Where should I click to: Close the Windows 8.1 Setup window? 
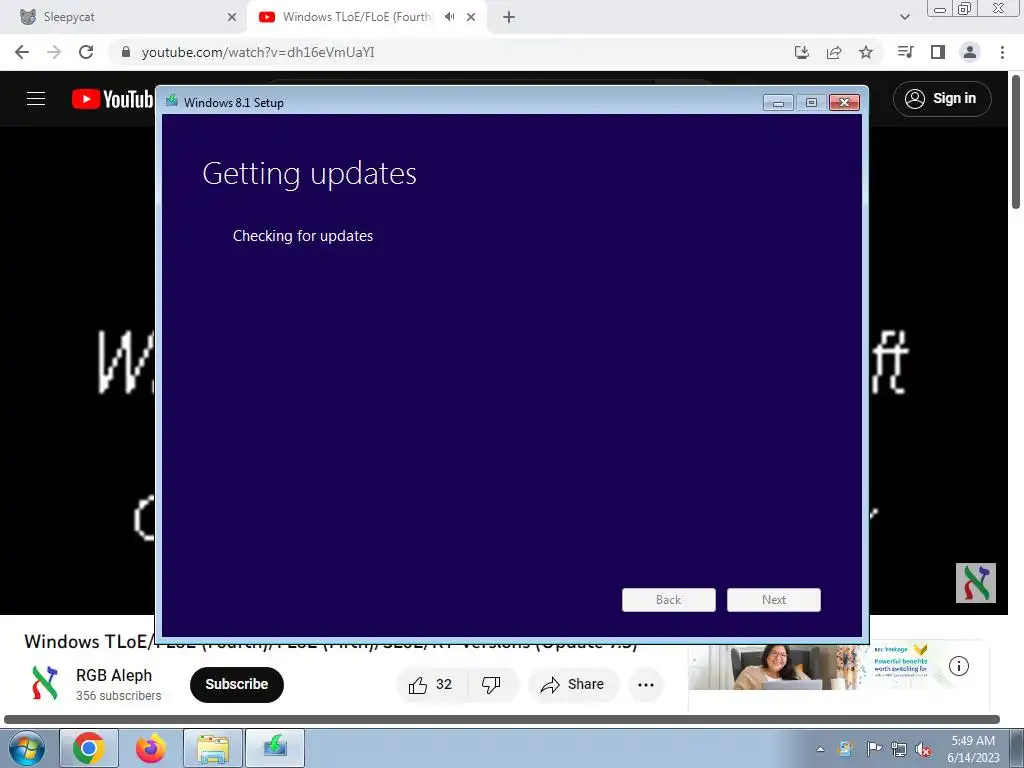point(844,103)
